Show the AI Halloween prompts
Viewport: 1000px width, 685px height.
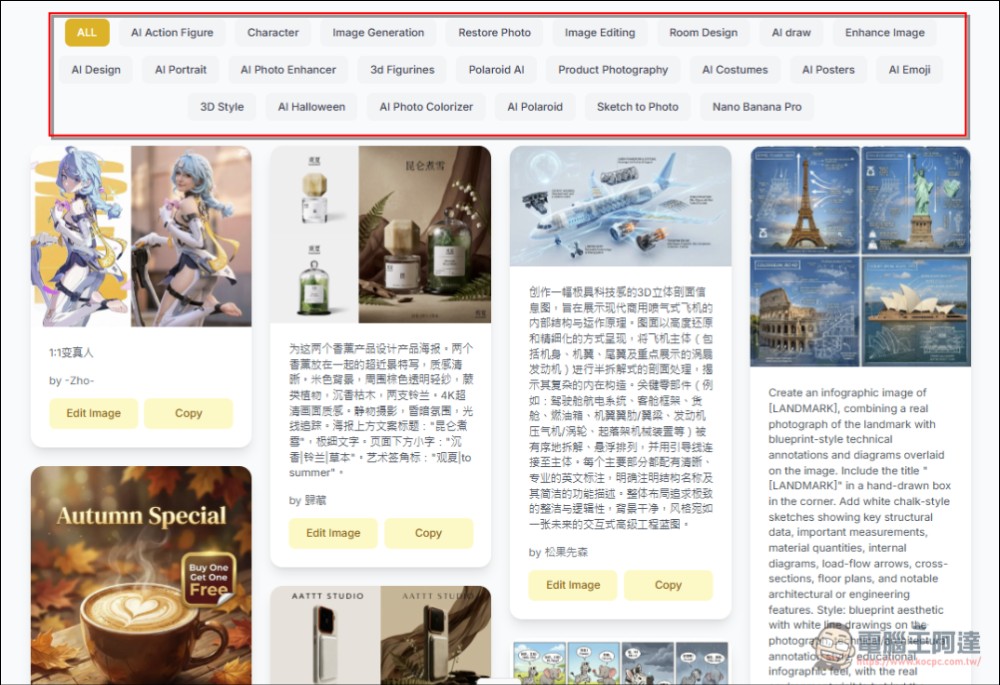[311, 107]
